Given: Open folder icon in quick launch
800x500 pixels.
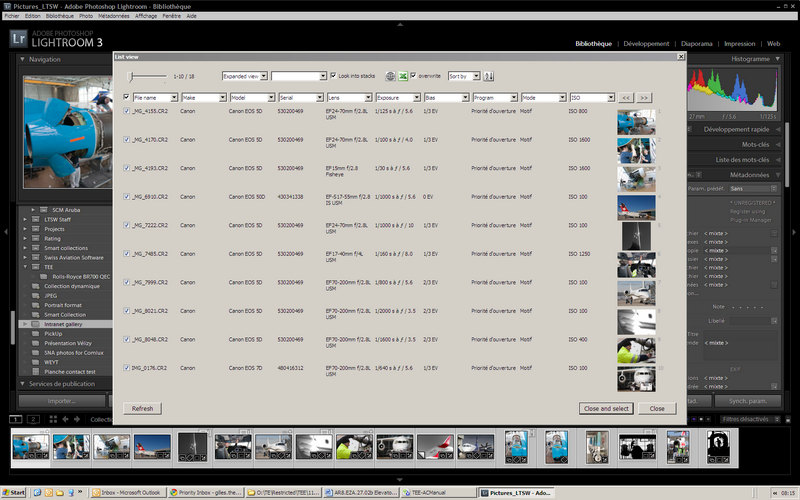Looking at the screenshot, I should click(60, 492).
